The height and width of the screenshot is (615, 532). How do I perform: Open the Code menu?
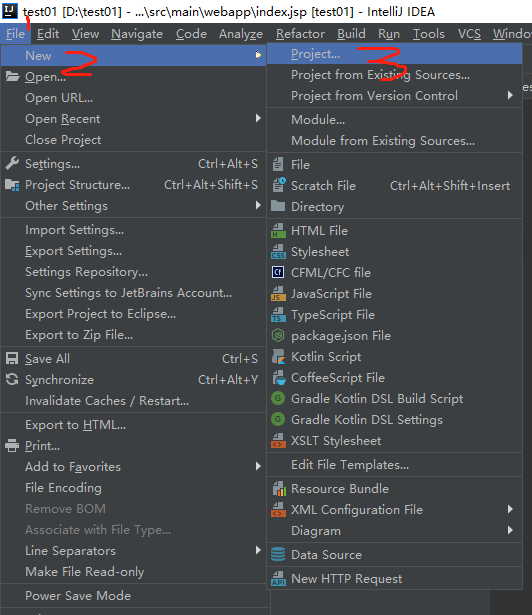pyautogui.click(x=191, y=34)
